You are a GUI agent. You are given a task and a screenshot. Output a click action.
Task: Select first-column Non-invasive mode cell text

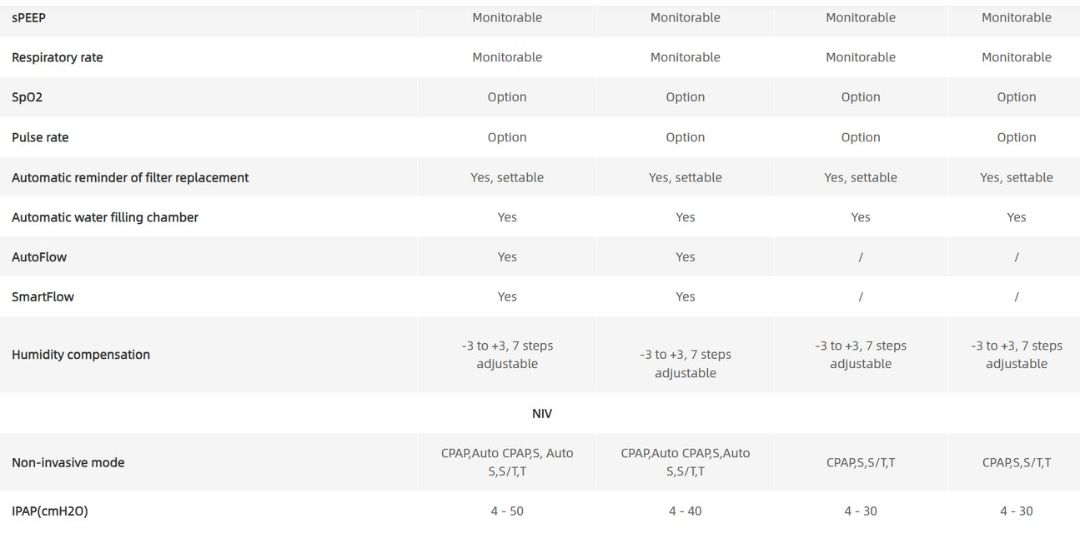pos(507,462)
